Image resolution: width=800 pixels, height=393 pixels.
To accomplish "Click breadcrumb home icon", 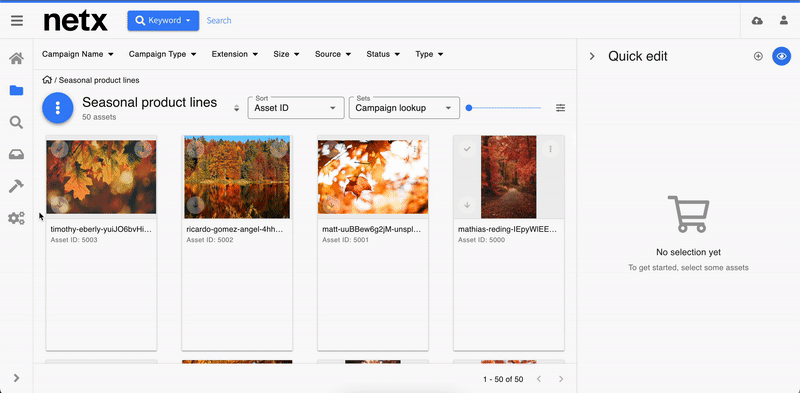I will (x=47, y=80).
